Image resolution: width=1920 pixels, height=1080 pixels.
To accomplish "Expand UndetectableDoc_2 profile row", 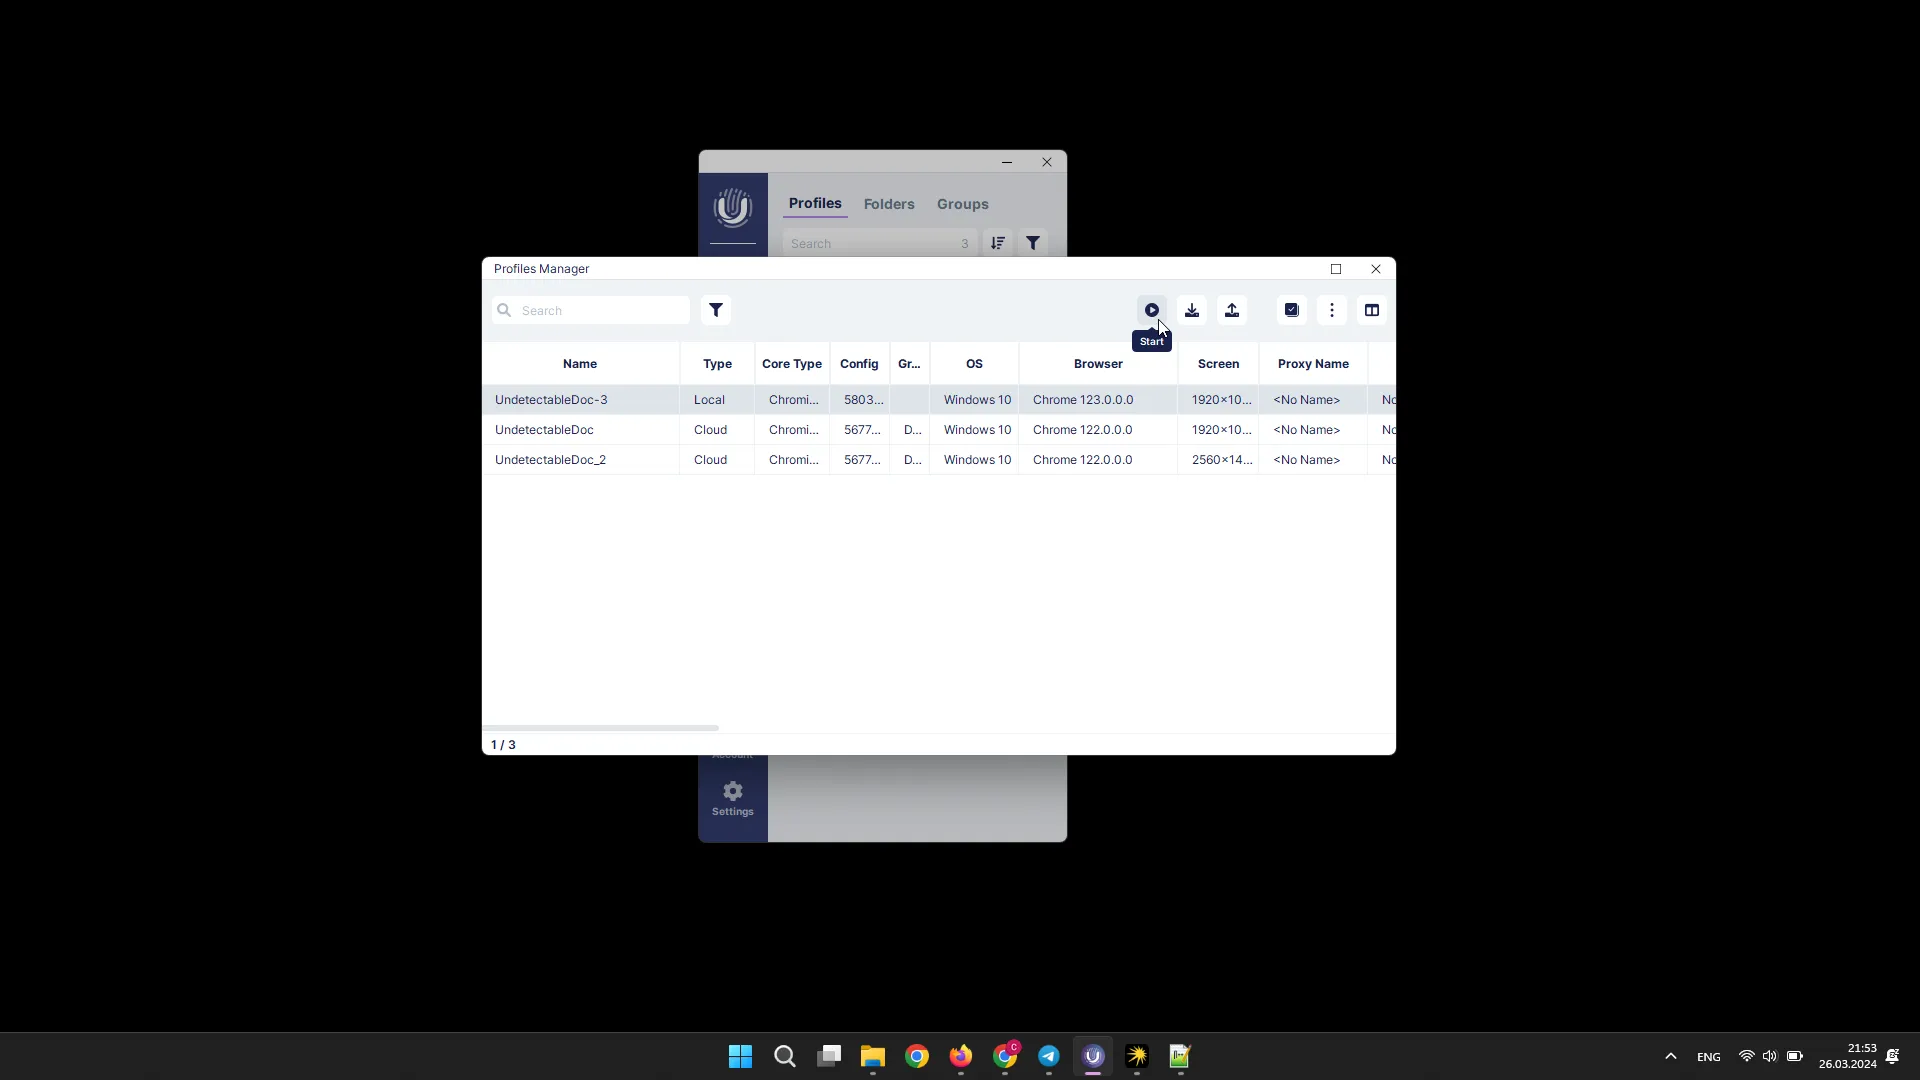I will click(x=551, y=460).
